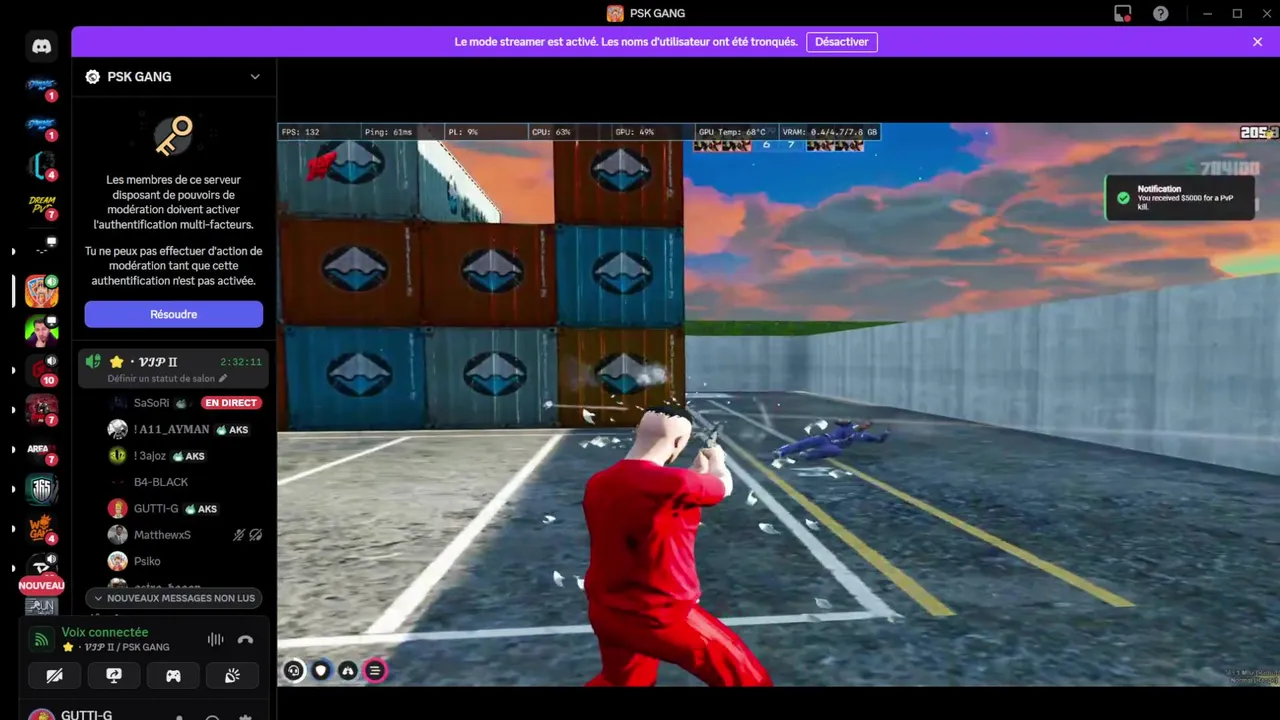This screenshot has height=720, width=1280.
Task: Open the 365 shield server icon
Action: (x=41, y=489)
